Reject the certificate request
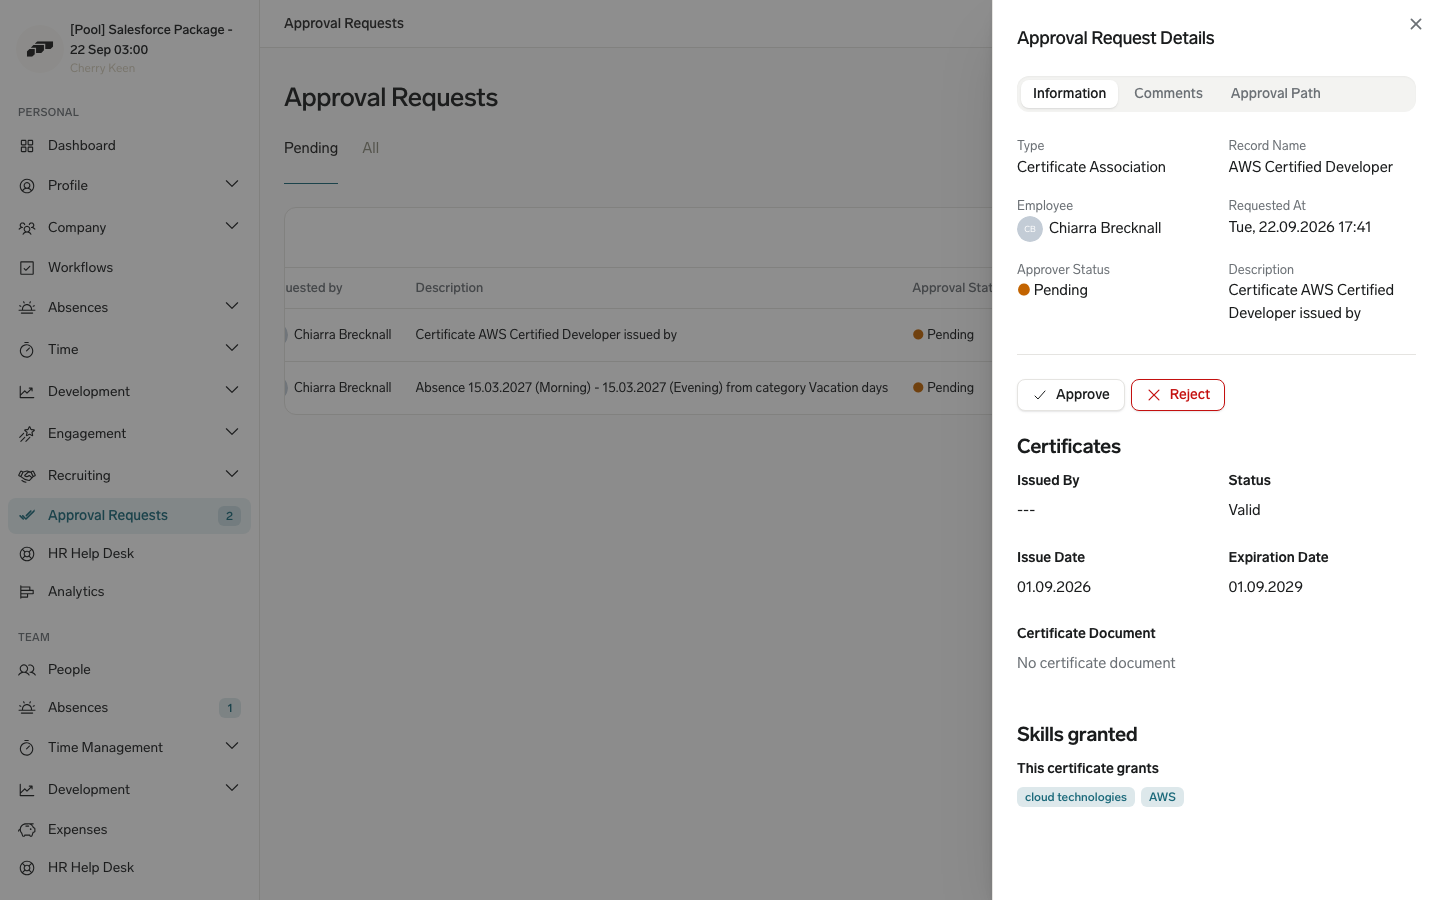Screen dimensions: 1440x900 (1178, 395)
